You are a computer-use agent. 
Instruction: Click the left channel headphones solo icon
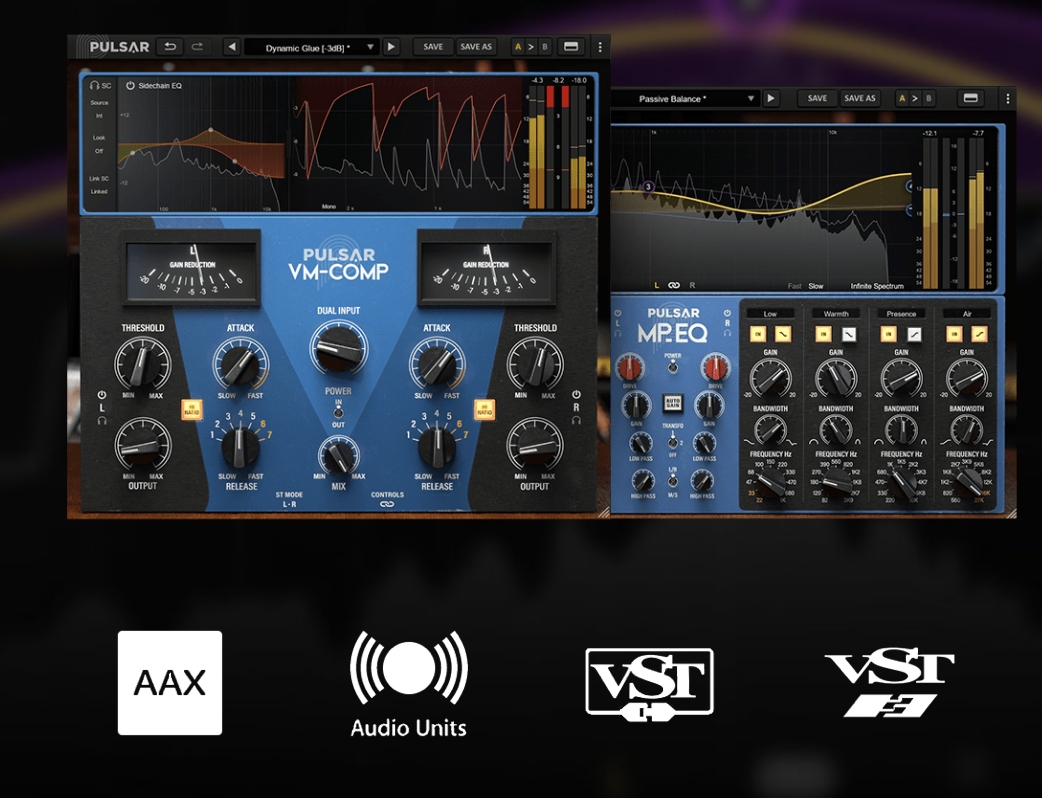[102, 421]
